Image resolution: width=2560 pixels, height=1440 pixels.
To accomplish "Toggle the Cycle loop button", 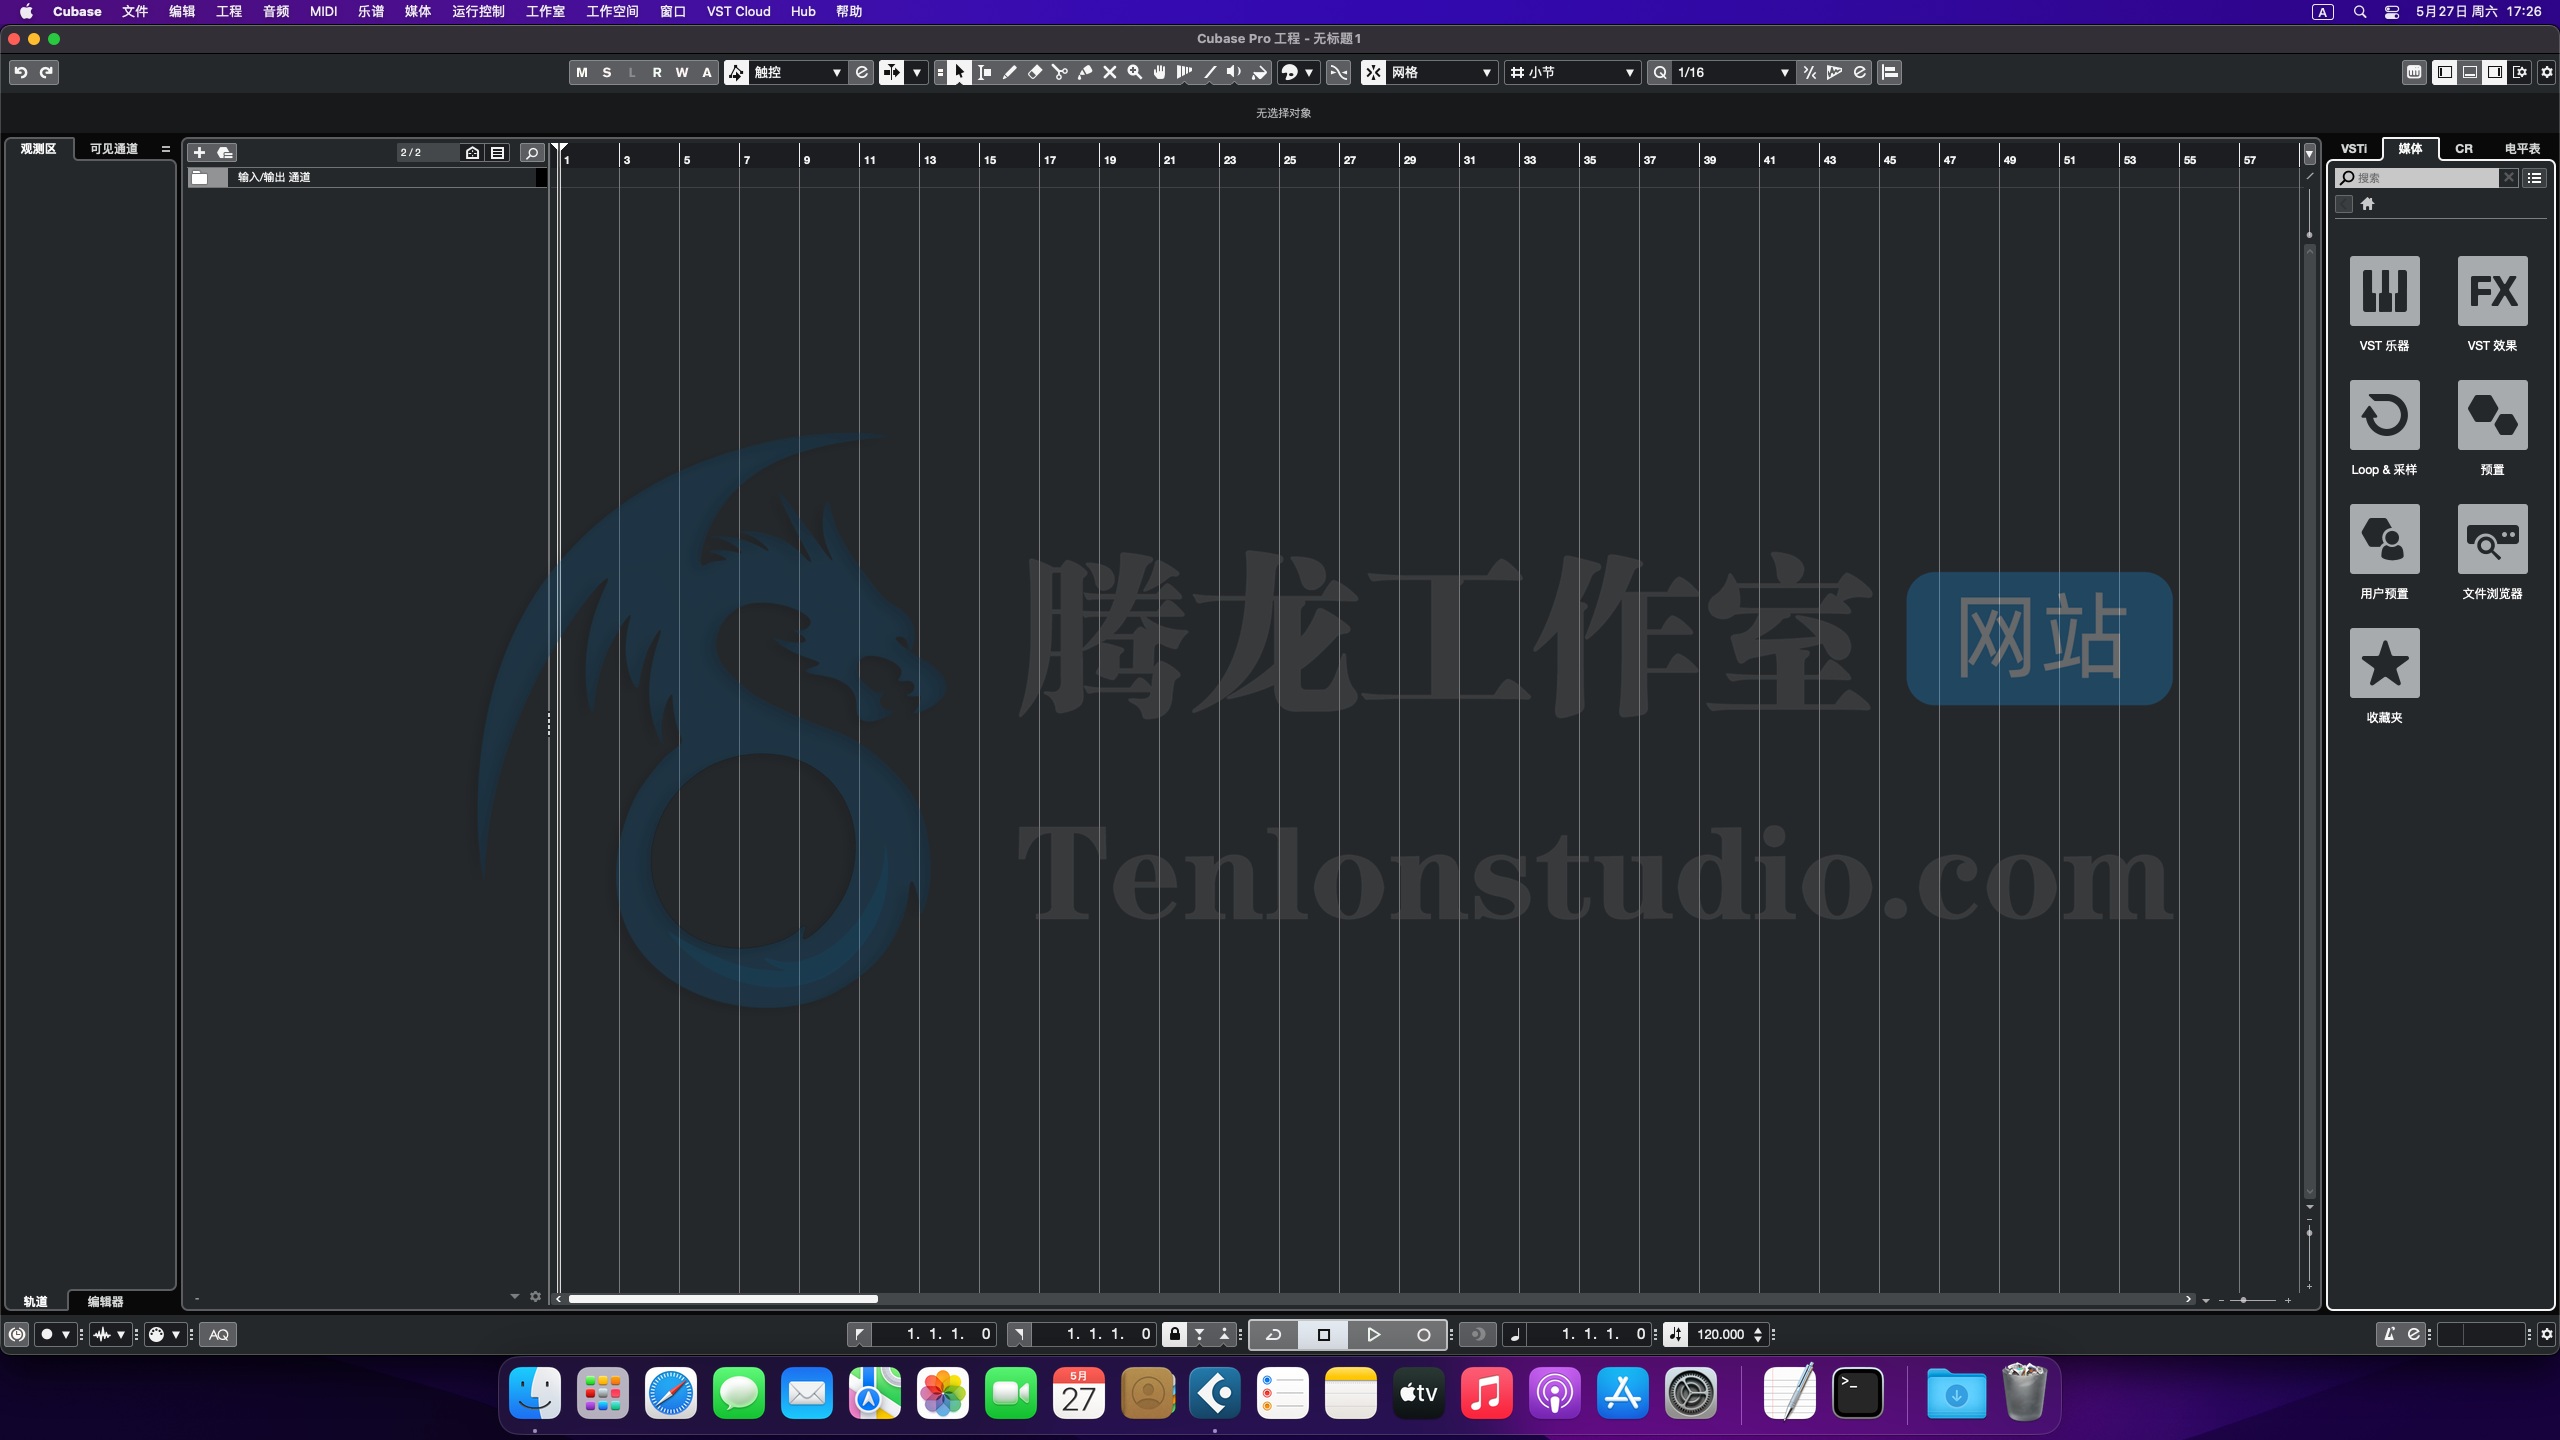I will tap(1274, 1334).
